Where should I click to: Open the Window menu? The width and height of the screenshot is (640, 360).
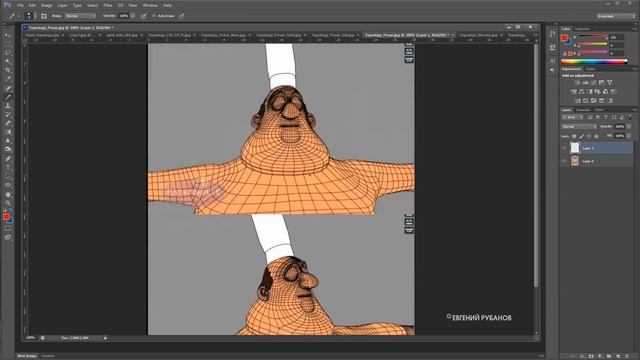pyautogui.click(x=150, y=5)
